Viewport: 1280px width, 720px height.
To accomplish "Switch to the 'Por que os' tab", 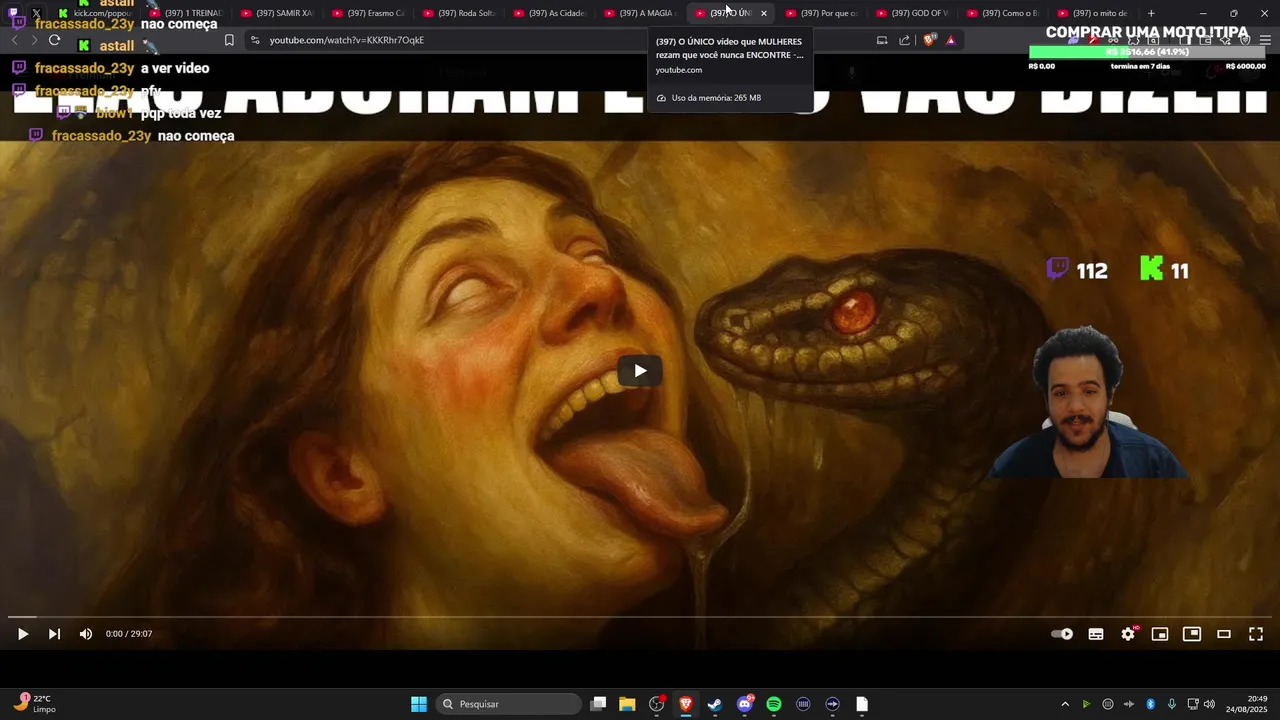I will [822, 13].
